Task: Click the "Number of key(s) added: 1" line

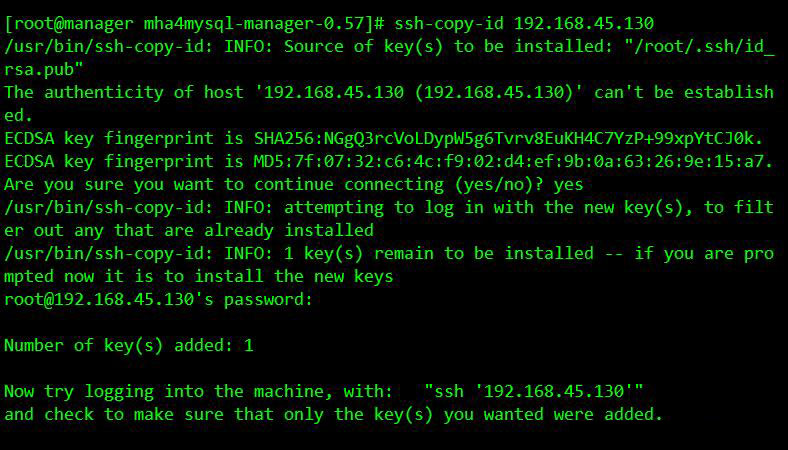Action: click(130, 345)
